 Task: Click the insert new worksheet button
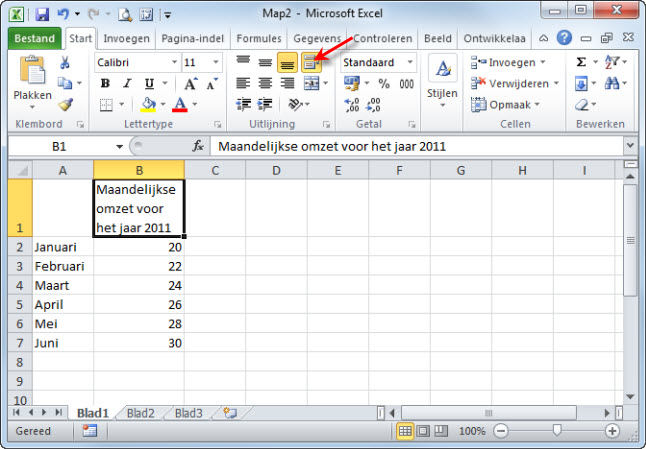[230, 413]
